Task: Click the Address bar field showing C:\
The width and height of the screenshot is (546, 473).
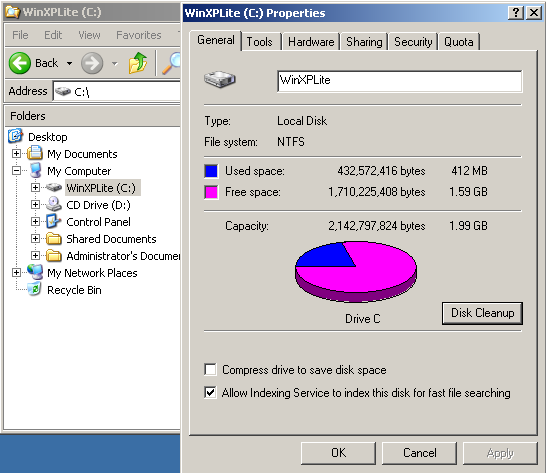Action: coord(117,92)
